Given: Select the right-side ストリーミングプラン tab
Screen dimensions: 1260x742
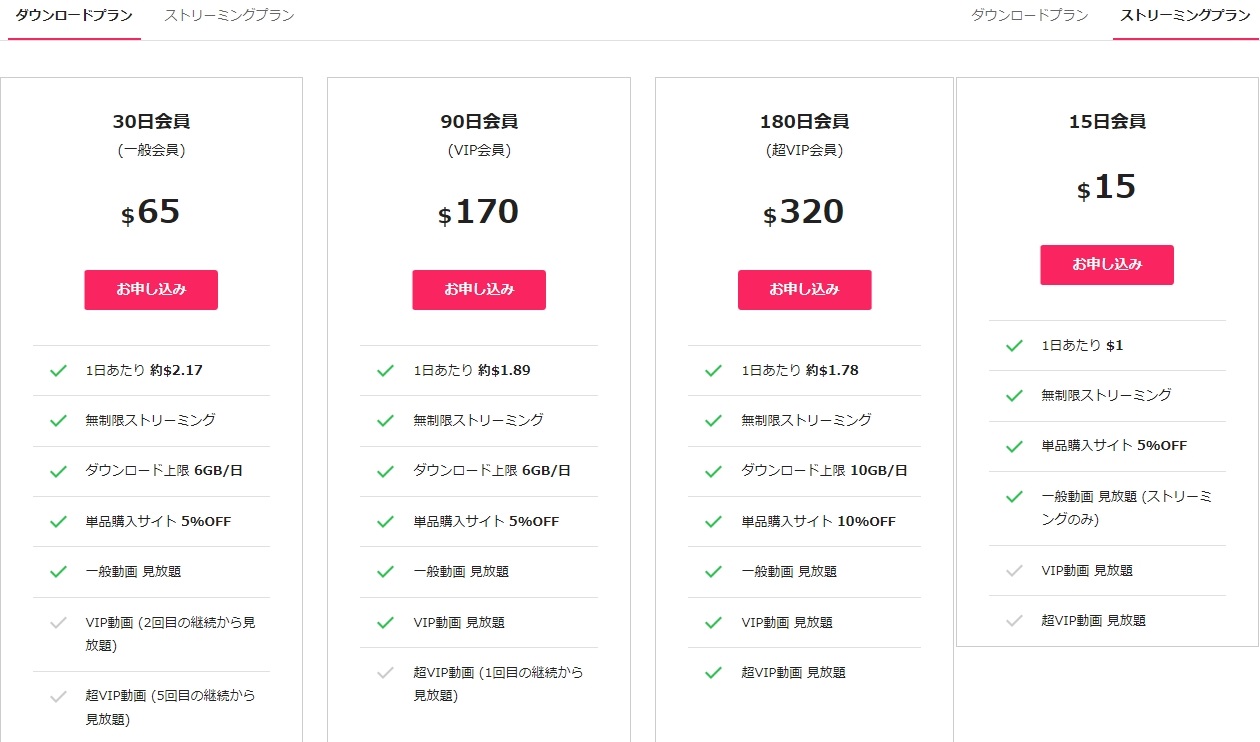Looking at the screenshot, I should [1185, 16].
